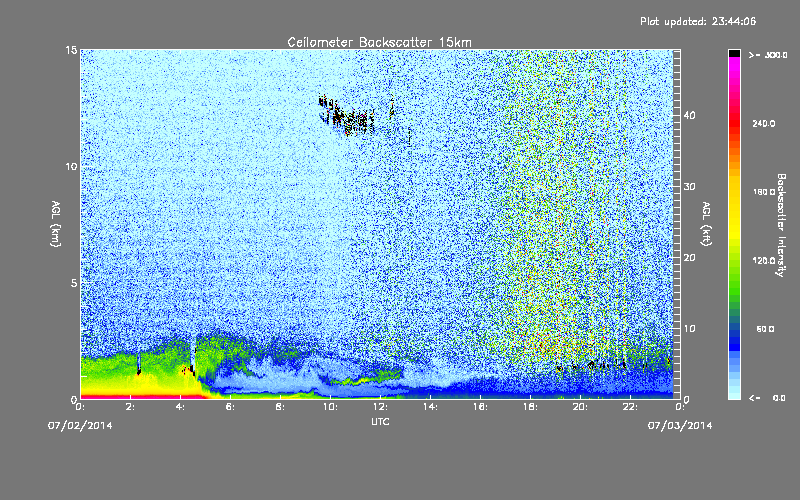Click the "4:" hour tick label
800x500 pixels.
(180, 407)
